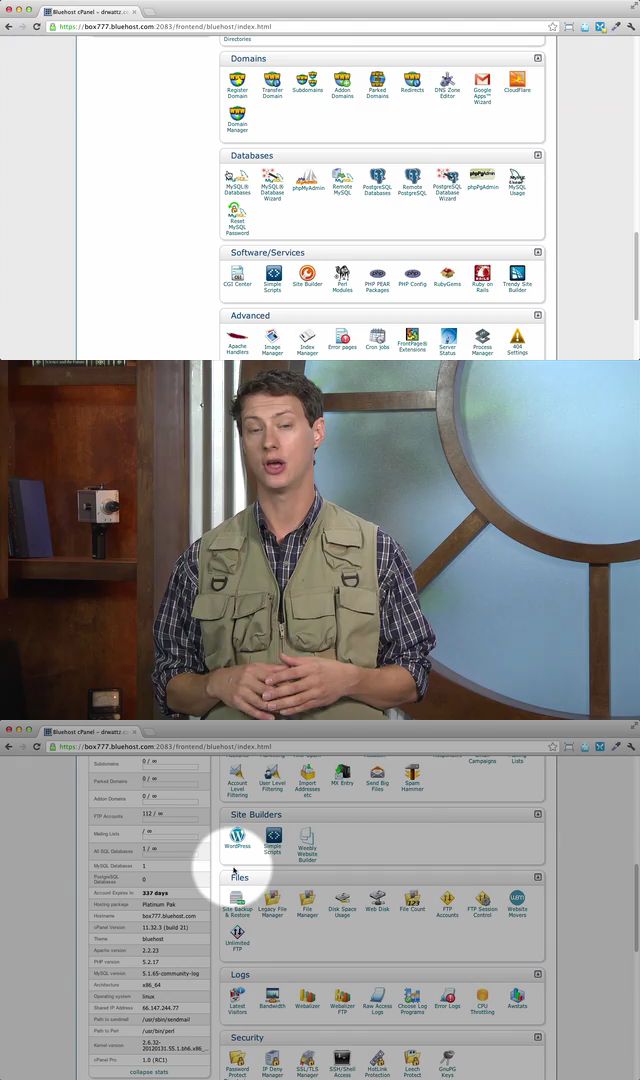Screen dimensions: 640x1080
Task: Open the Subdomains icon
Action: coord(307,82)
